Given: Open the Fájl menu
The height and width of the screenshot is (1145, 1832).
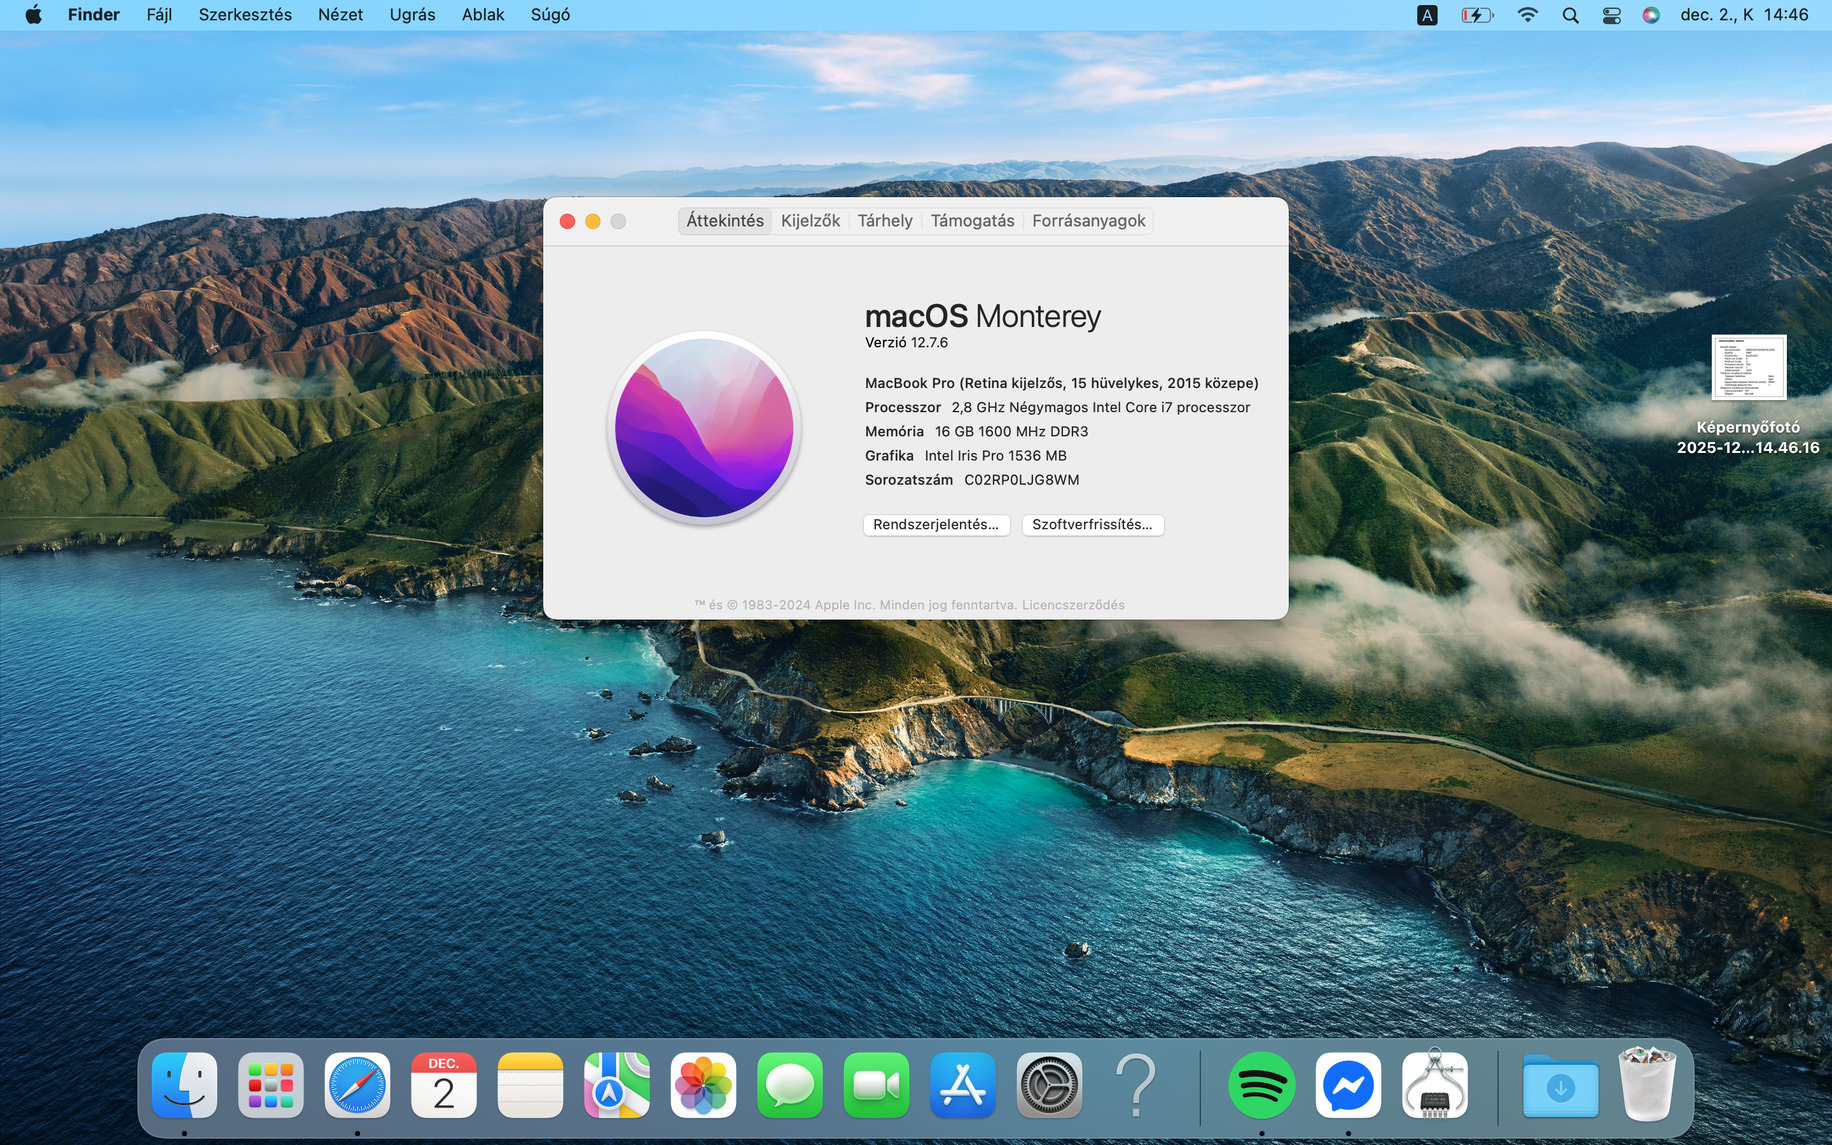Looking at the screenshot, I should tap(159, 15).
